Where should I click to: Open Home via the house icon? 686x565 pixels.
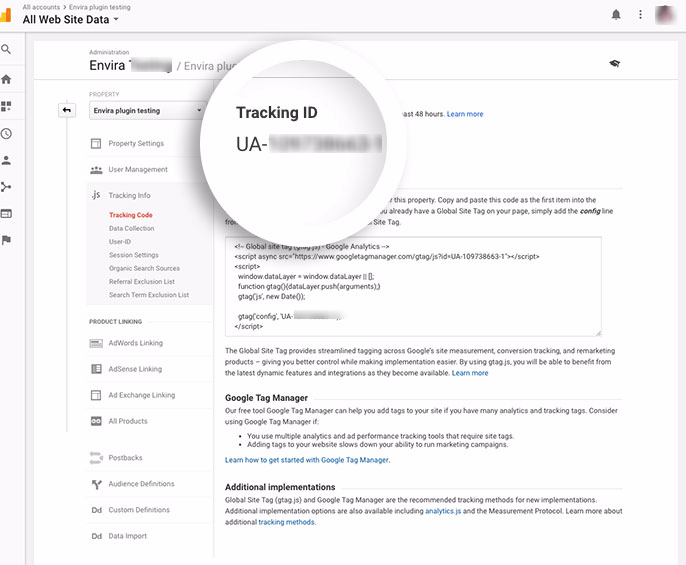[7, 79]
